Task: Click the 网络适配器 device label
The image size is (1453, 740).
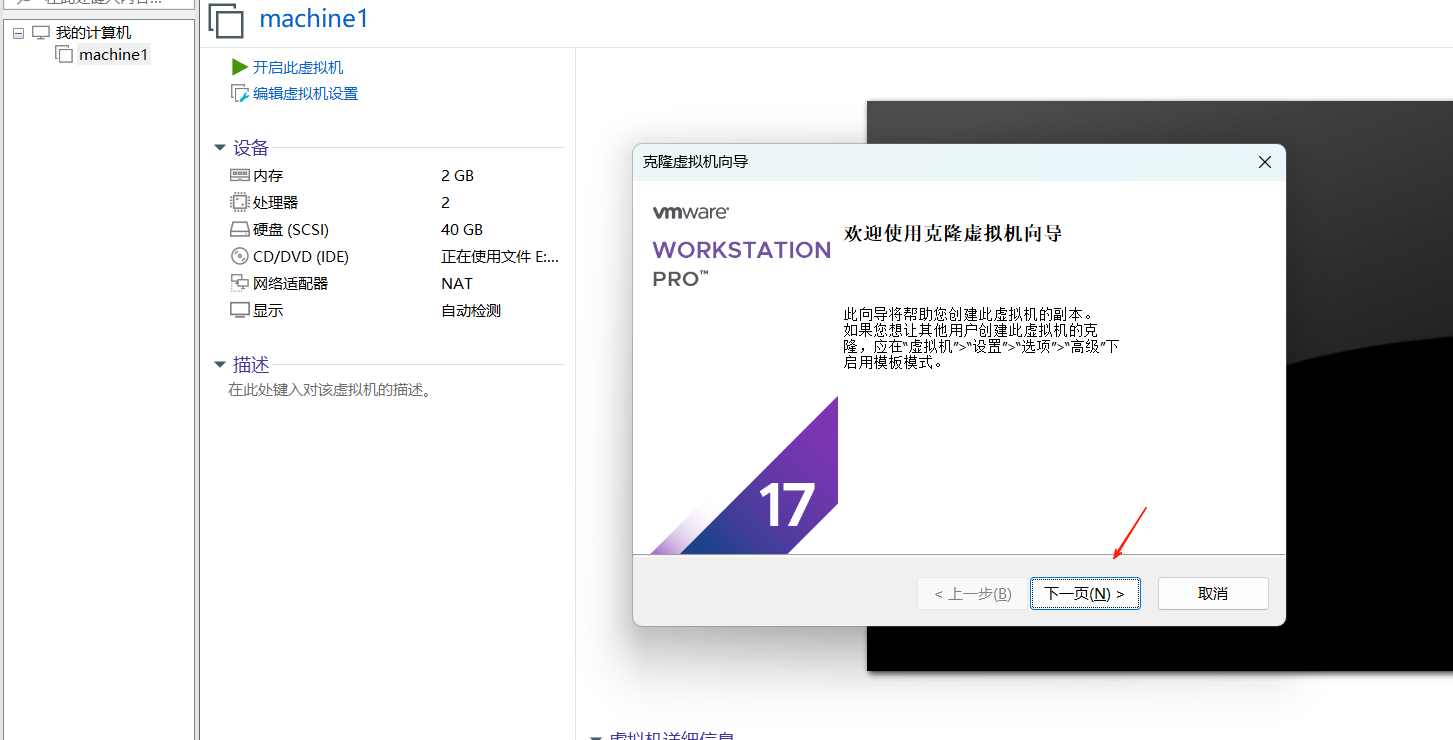Action: click(290, 283)
